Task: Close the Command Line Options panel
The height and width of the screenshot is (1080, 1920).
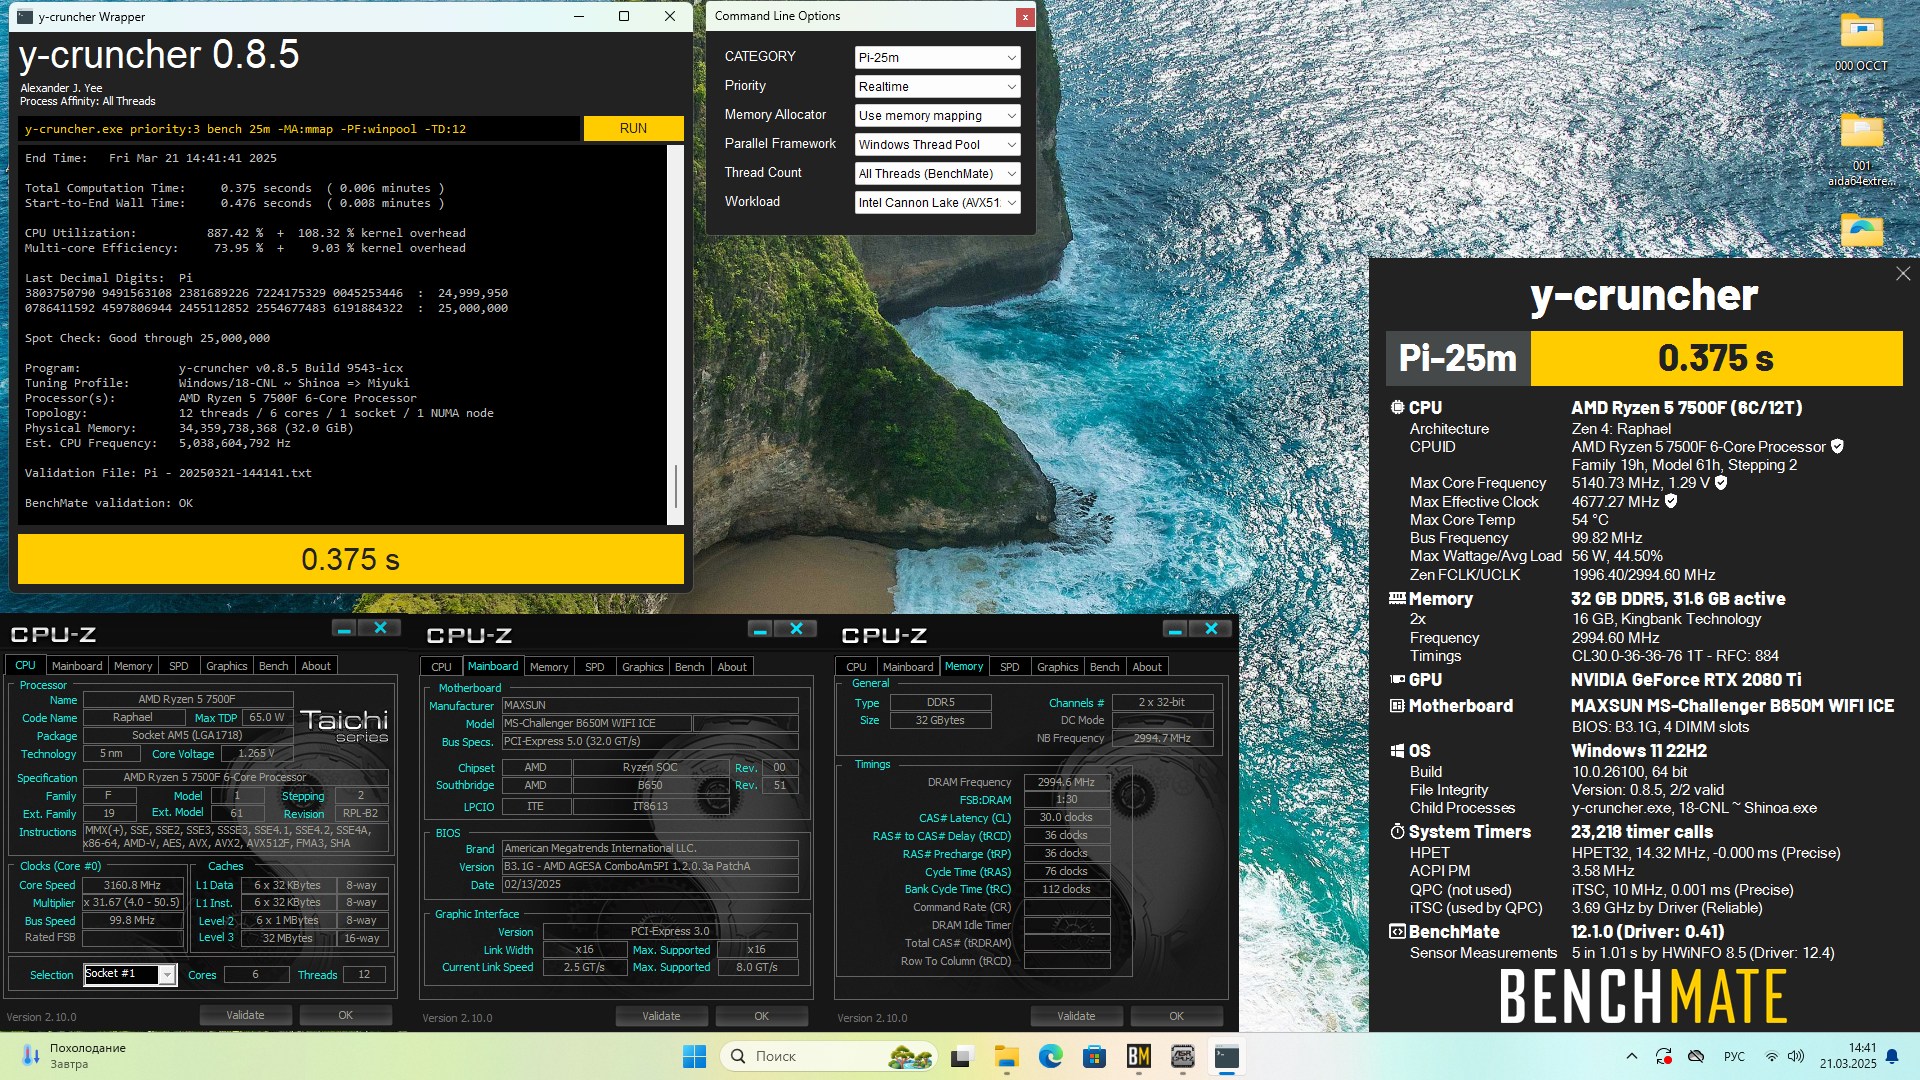Action: click(x=1024, y=17)
